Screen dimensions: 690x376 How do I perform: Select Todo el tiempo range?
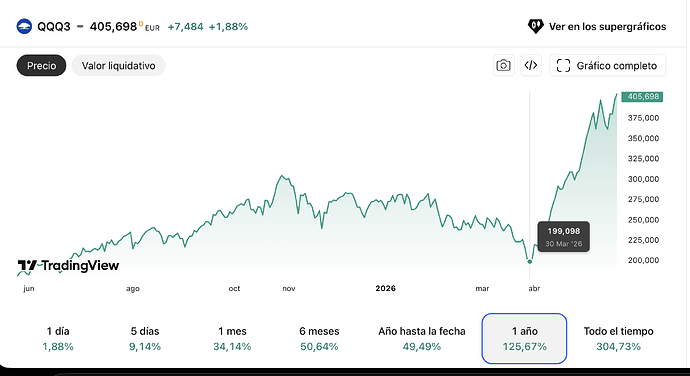(618, 339)
